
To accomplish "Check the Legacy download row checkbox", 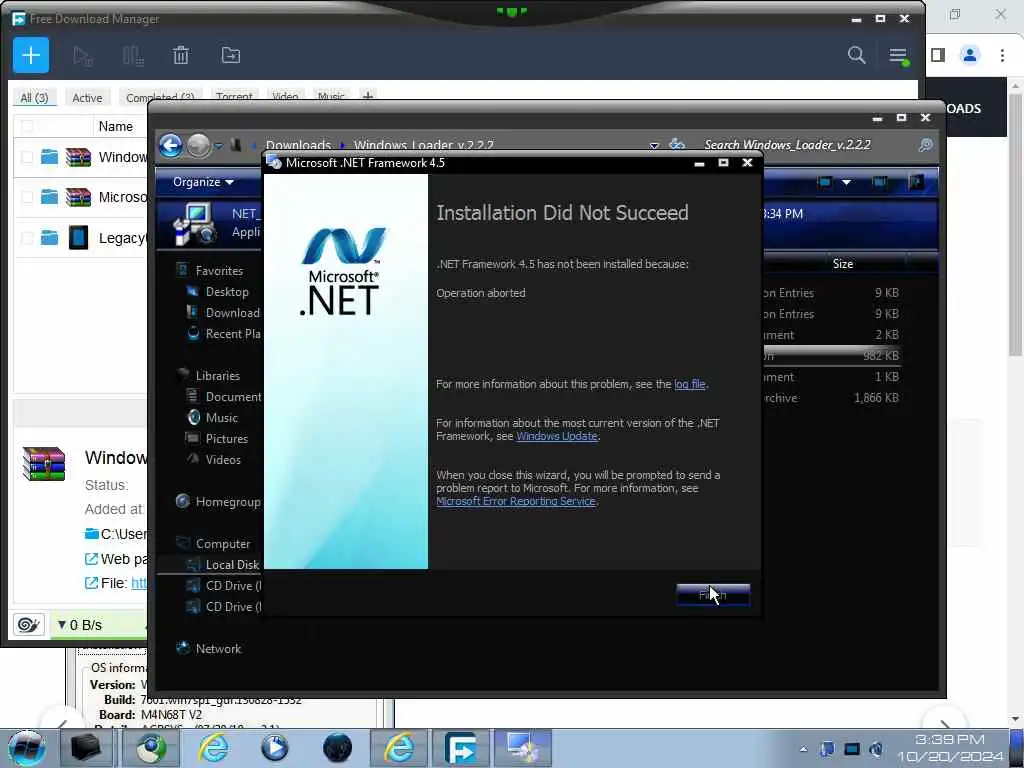I will [27, 238].
